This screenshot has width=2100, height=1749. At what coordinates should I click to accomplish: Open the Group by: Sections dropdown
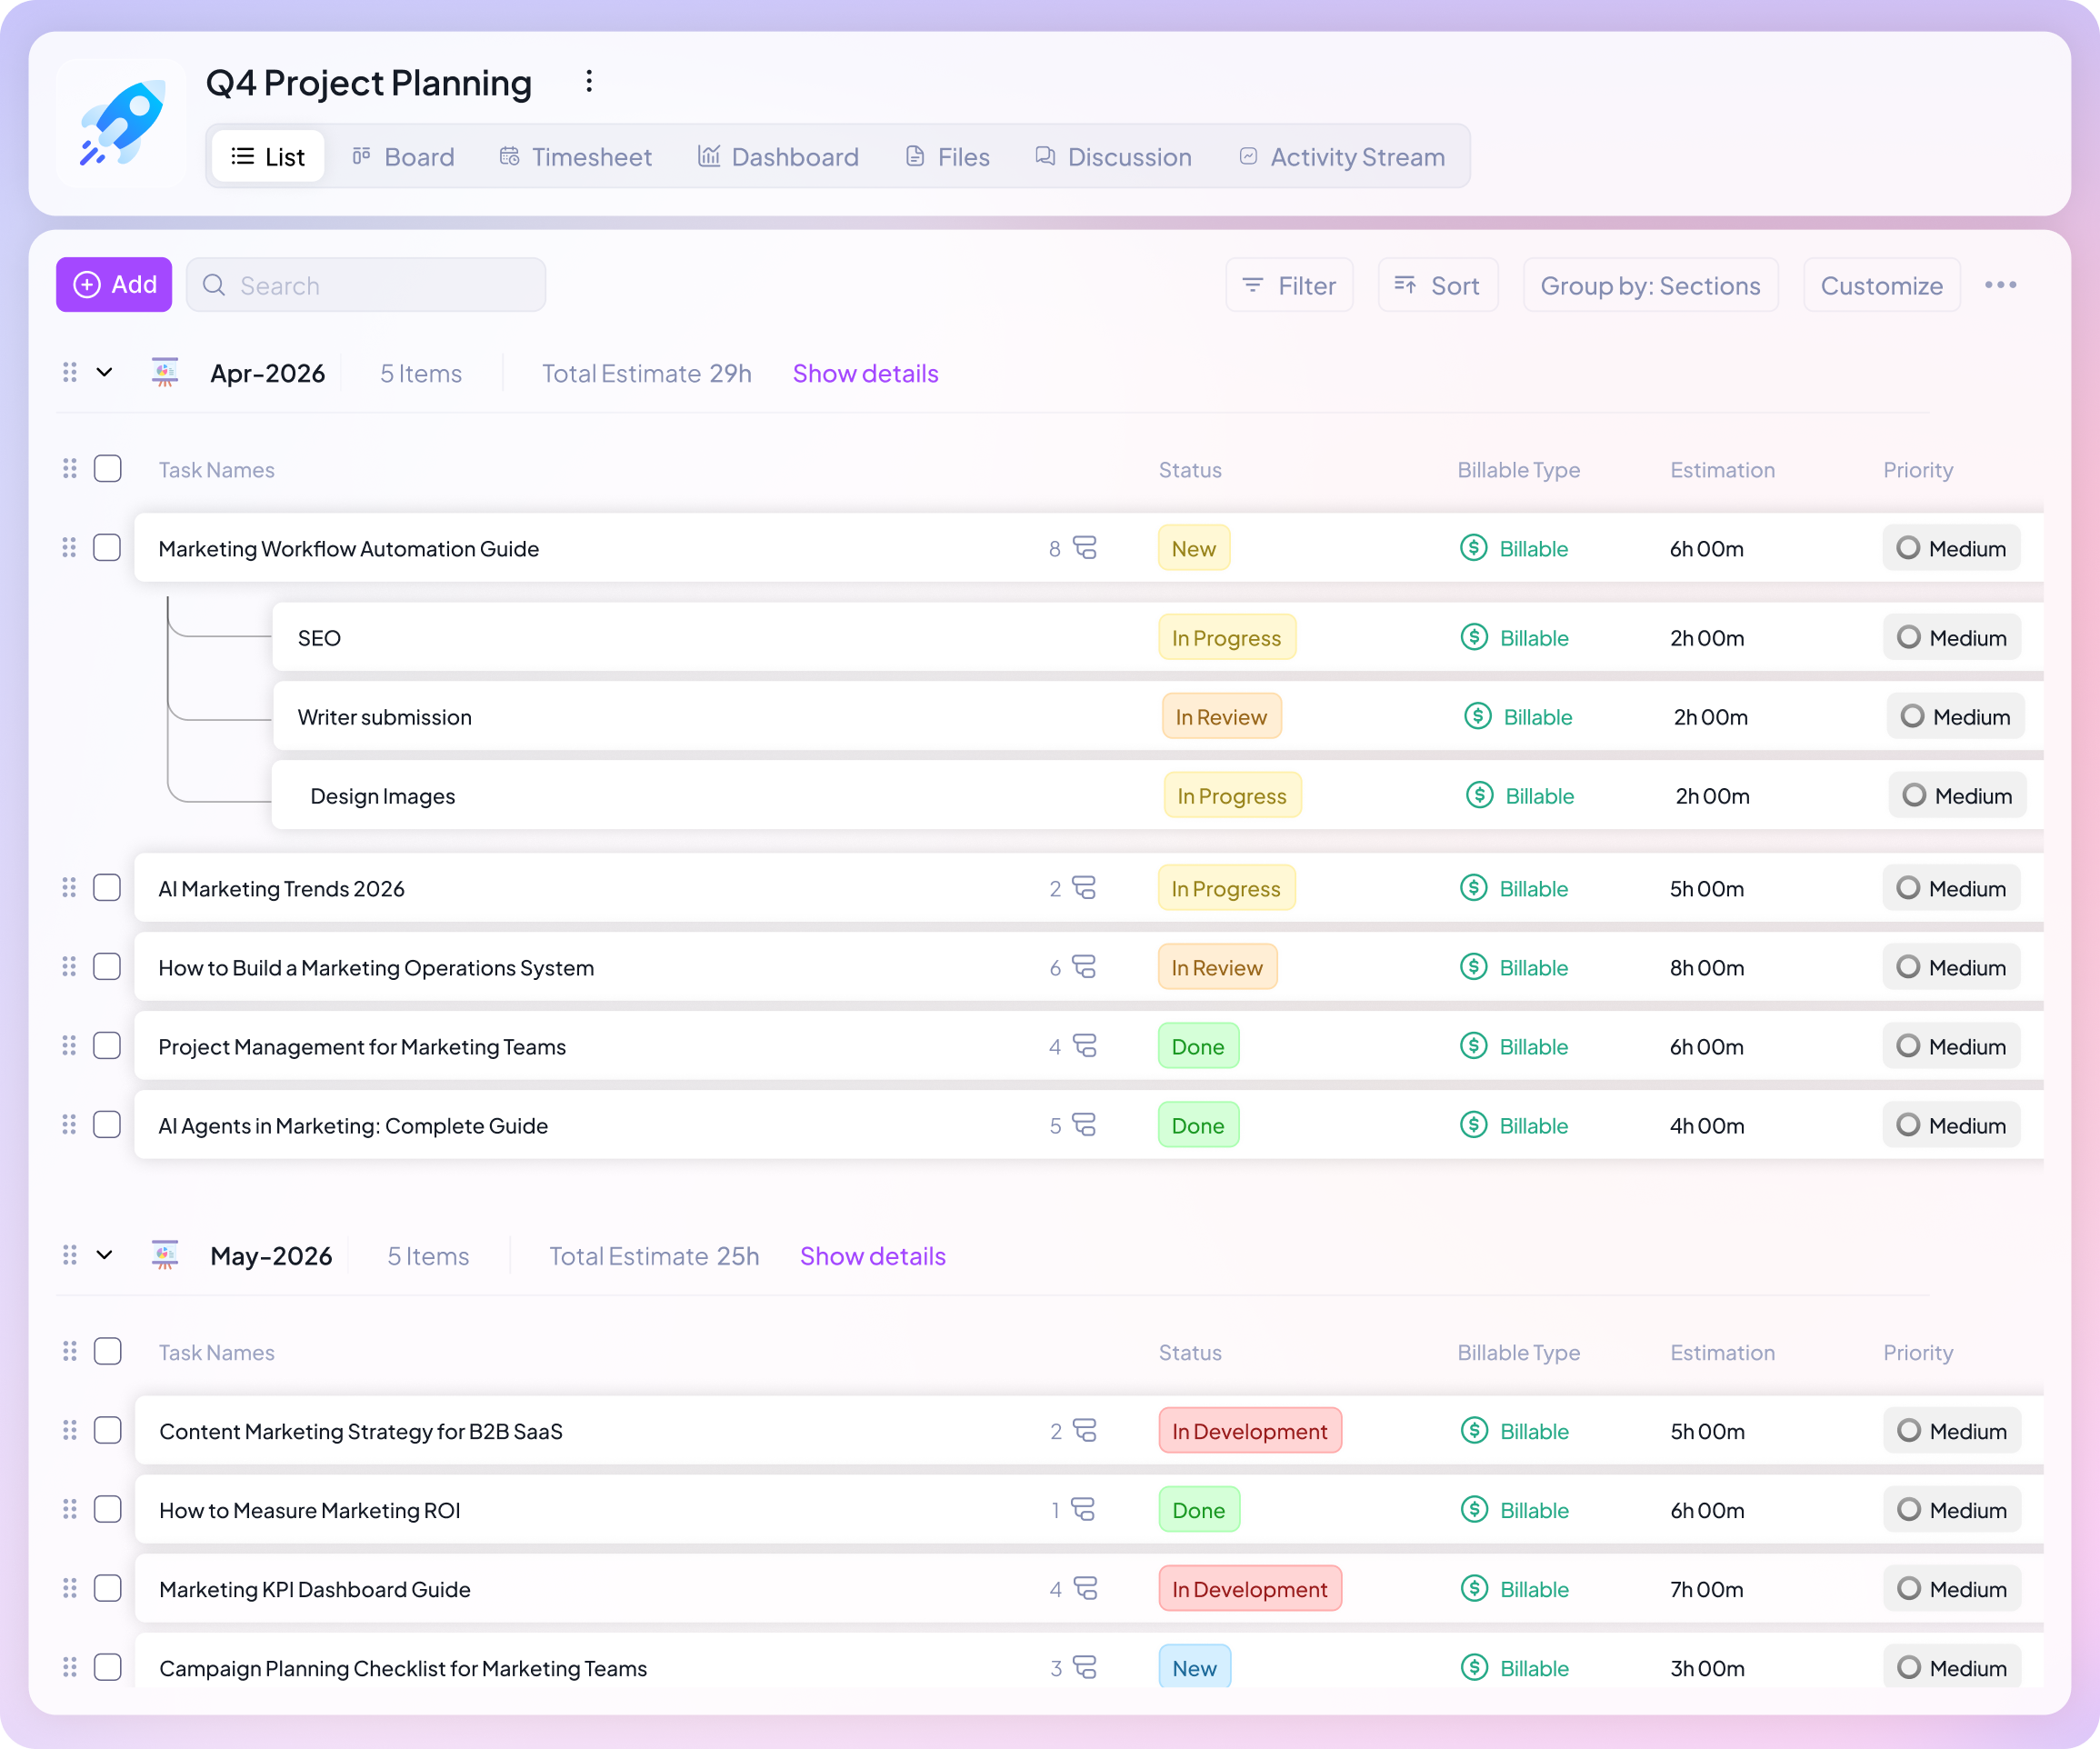tap(1650, 285)
